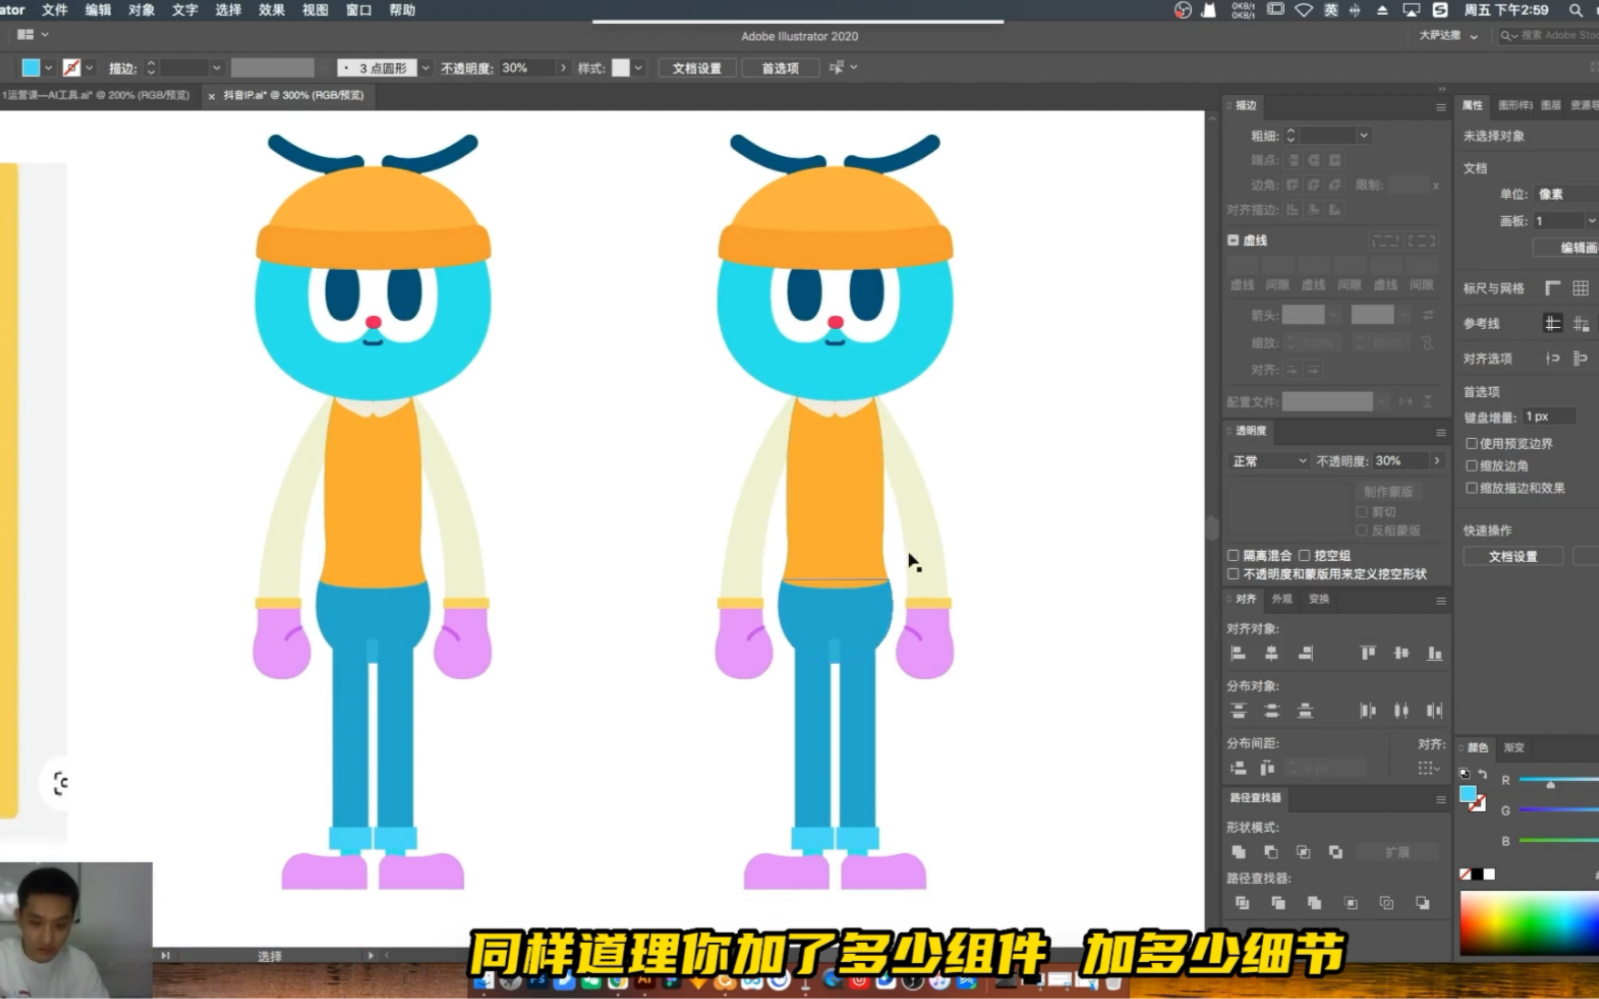Image resolution: width=1599 pixels, height=999 pixels.
Task: Open the fill color dropdown in control bar
Action: pyautogui.click(x=48, y=68)
